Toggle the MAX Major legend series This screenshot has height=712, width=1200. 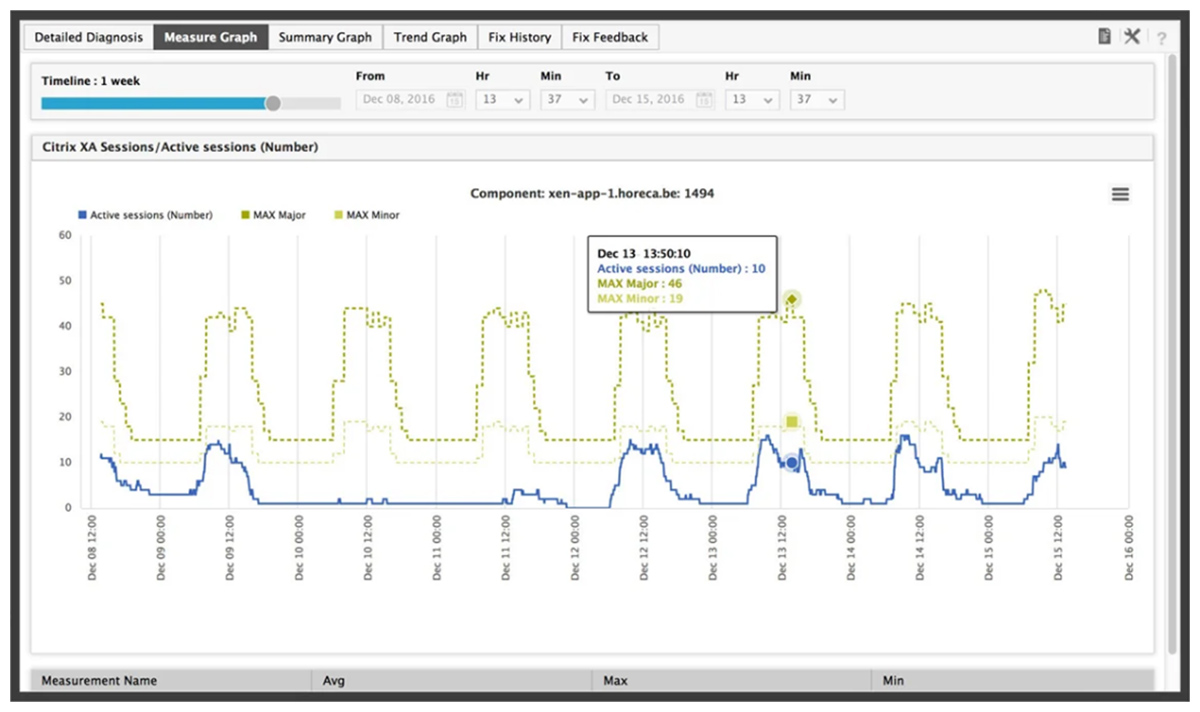pyautogui.click(x=273, y=215)
